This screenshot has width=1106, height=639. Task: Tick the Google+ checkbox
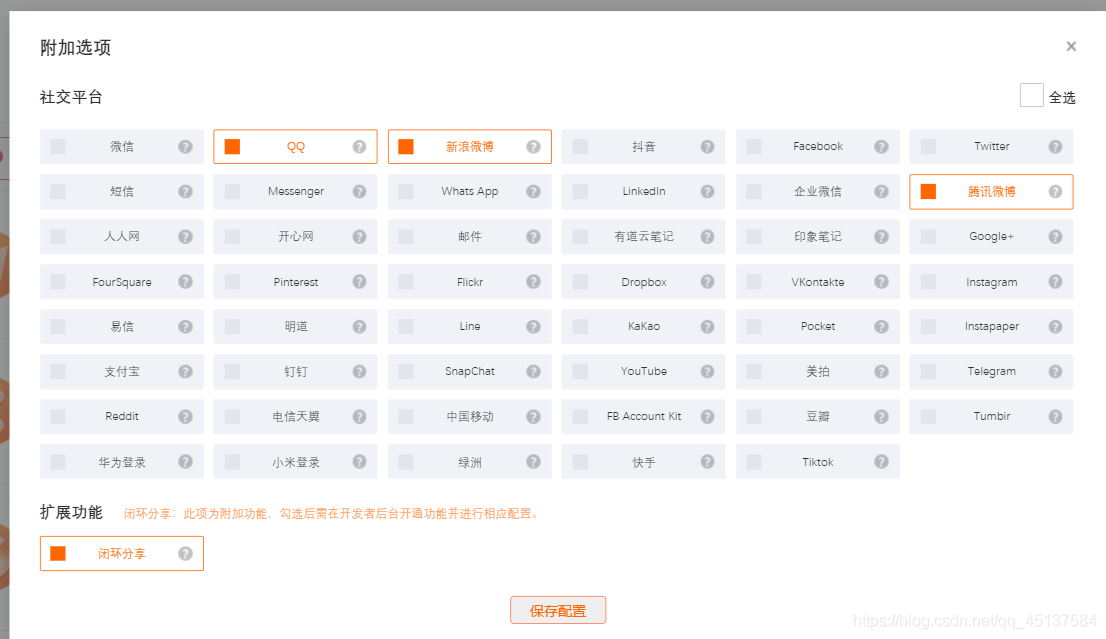(928, 236)
